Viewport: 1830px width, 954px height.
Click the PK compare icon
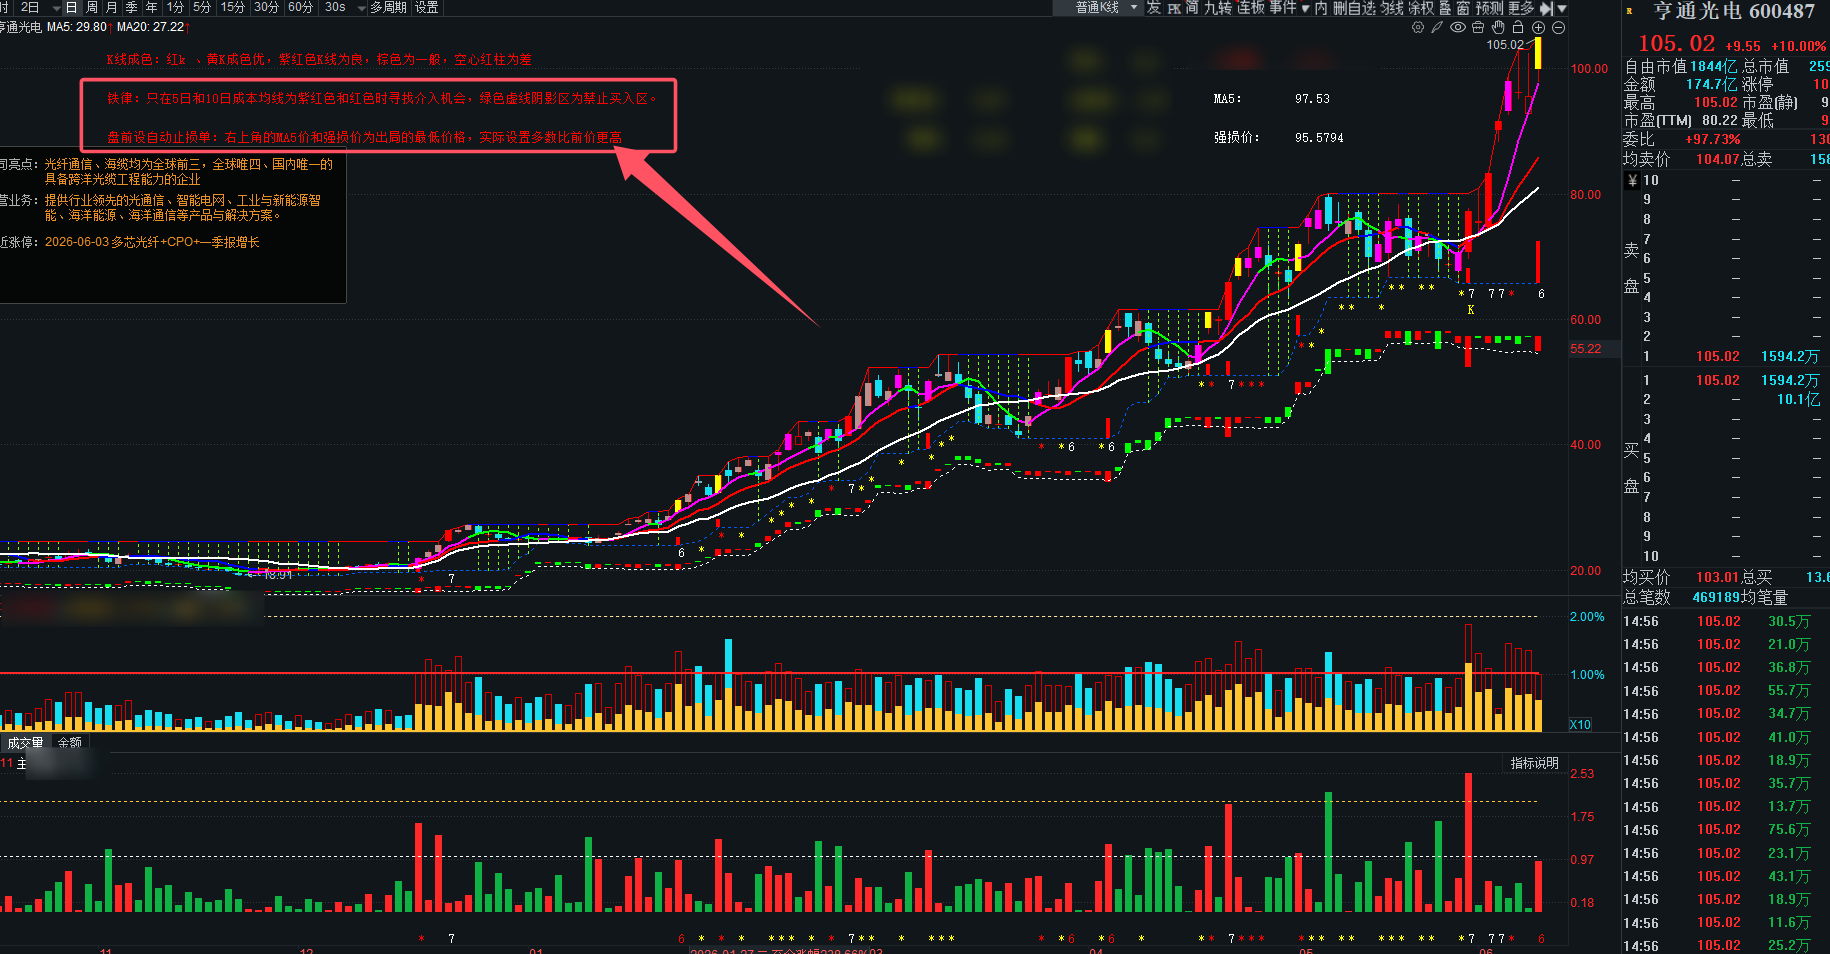pos(1174,8)
